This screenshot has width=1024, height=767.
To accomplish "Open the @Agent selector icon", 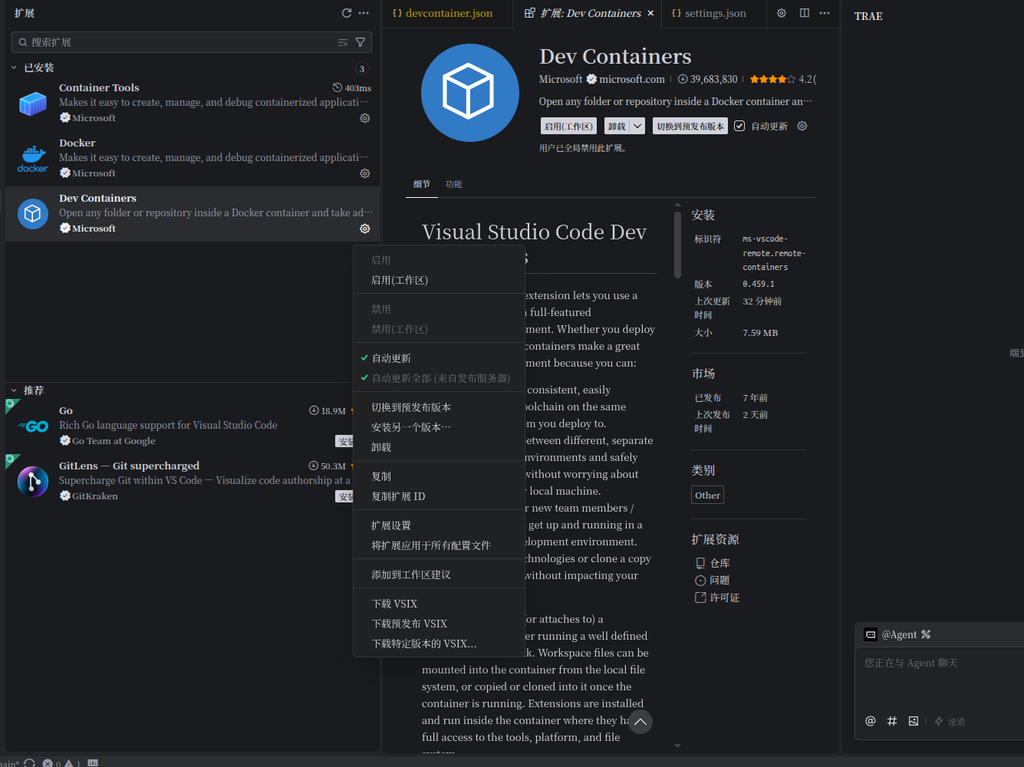I will point(871,634).
